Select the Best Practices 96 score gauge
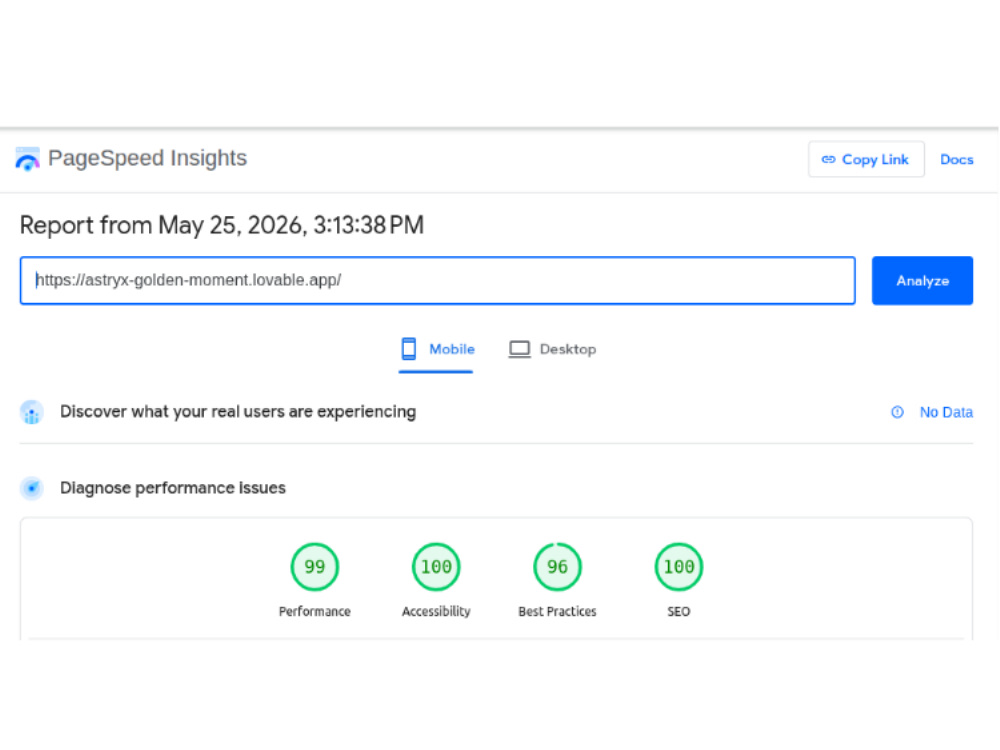This screenshot has height=750, width=1000. click(x=557, y=566)
